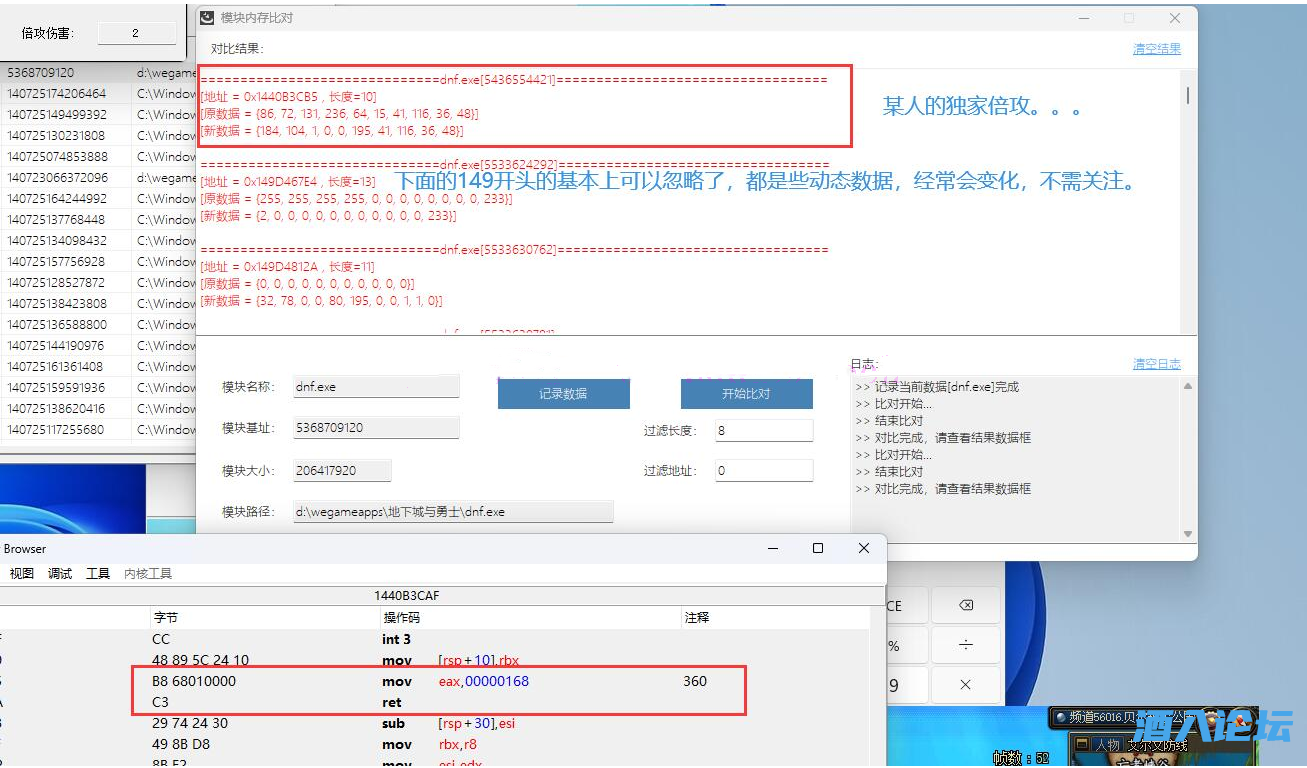Screen dimensions: 1307x768
Task: Click the comment value 360
Action: [x=695, y=681]
